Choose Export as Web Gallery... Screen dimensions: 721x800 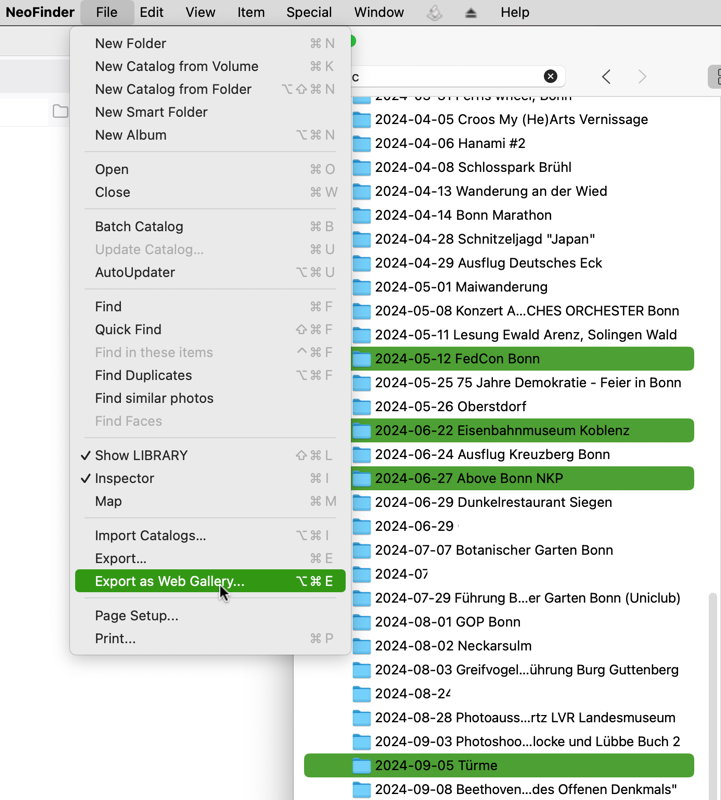point(169,581)
